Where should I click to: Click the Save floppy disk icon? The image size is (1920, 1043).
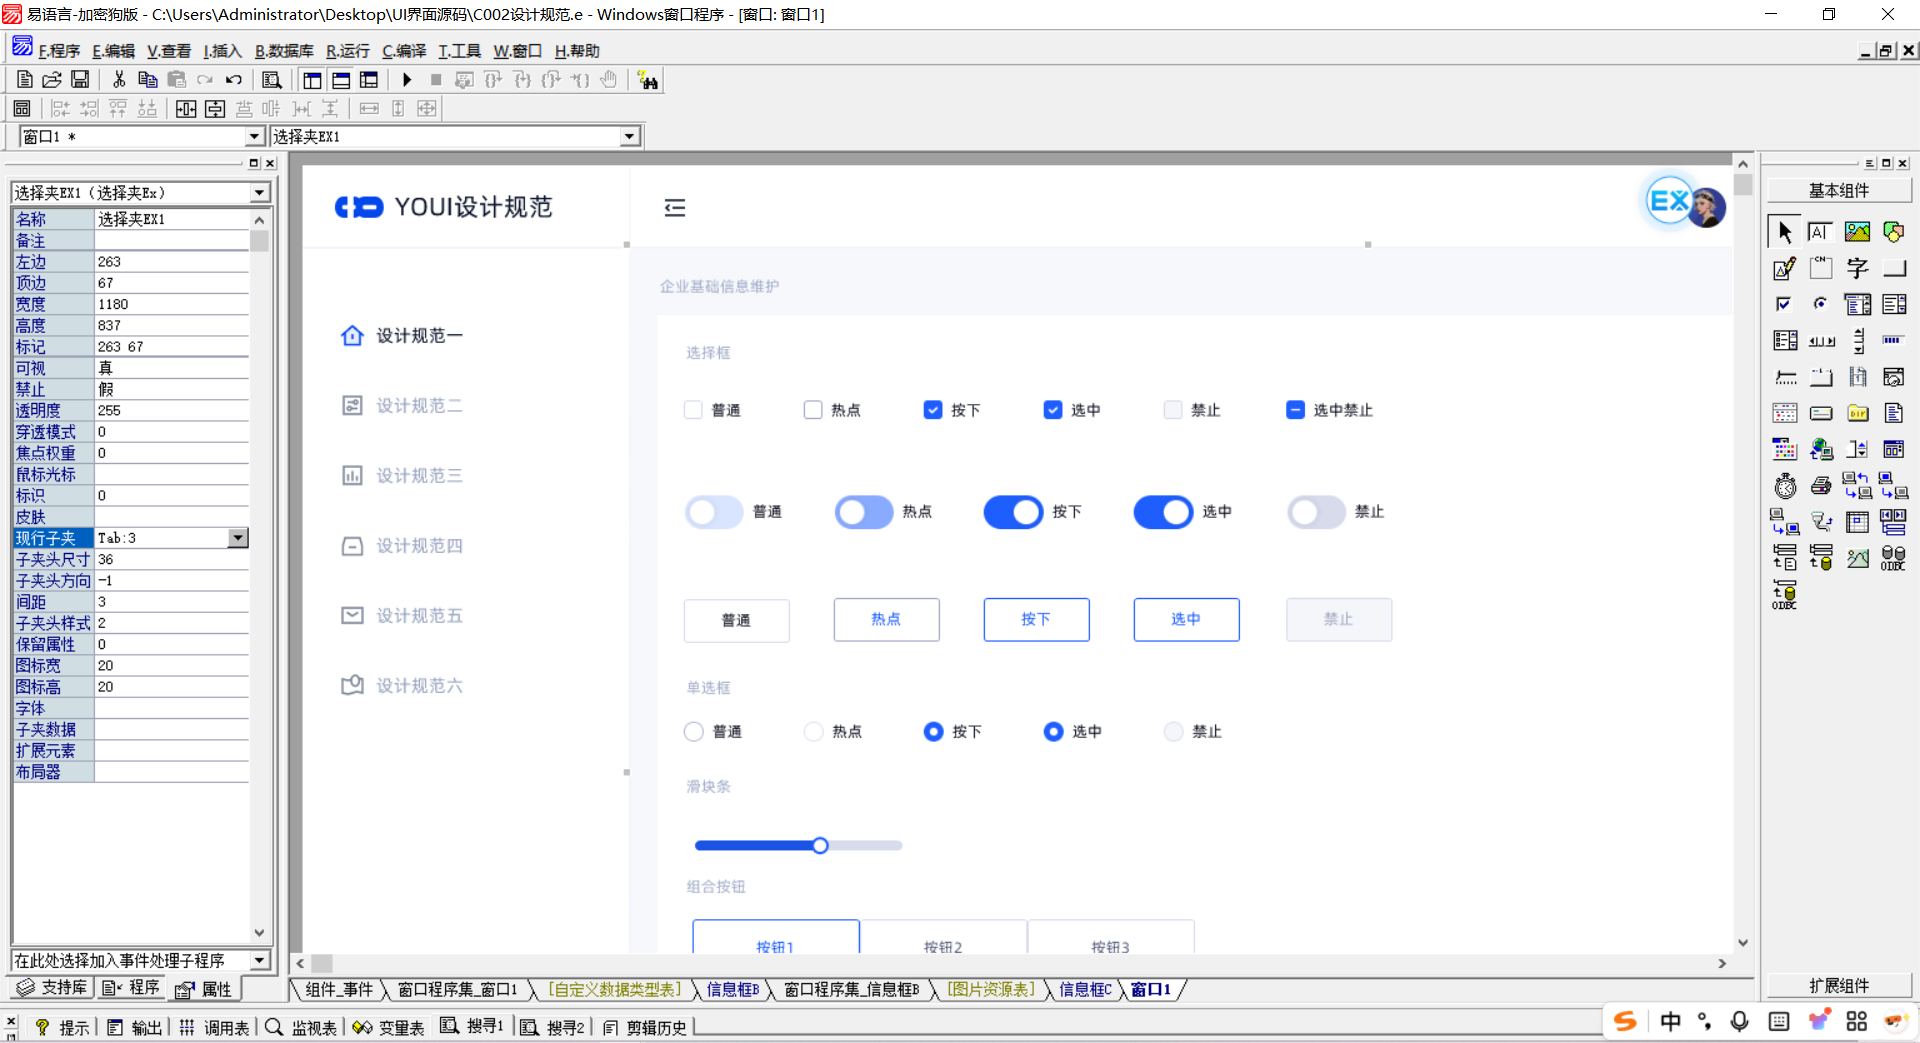(80, 80)
